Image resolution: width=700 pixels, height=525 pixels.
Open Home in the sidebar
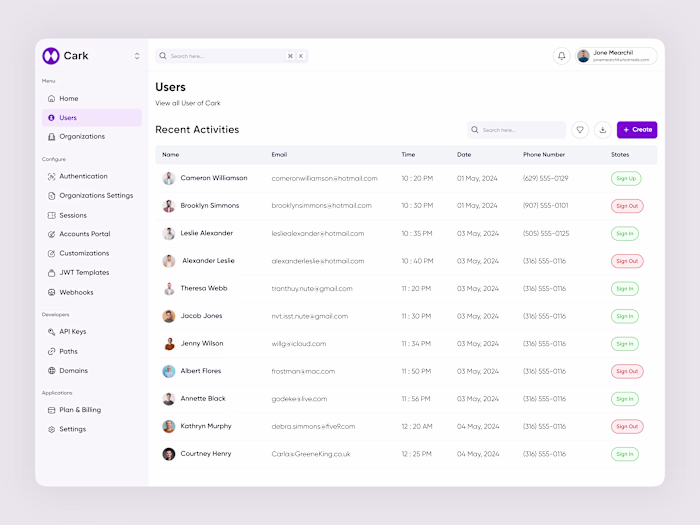click(x=92, y=98)
